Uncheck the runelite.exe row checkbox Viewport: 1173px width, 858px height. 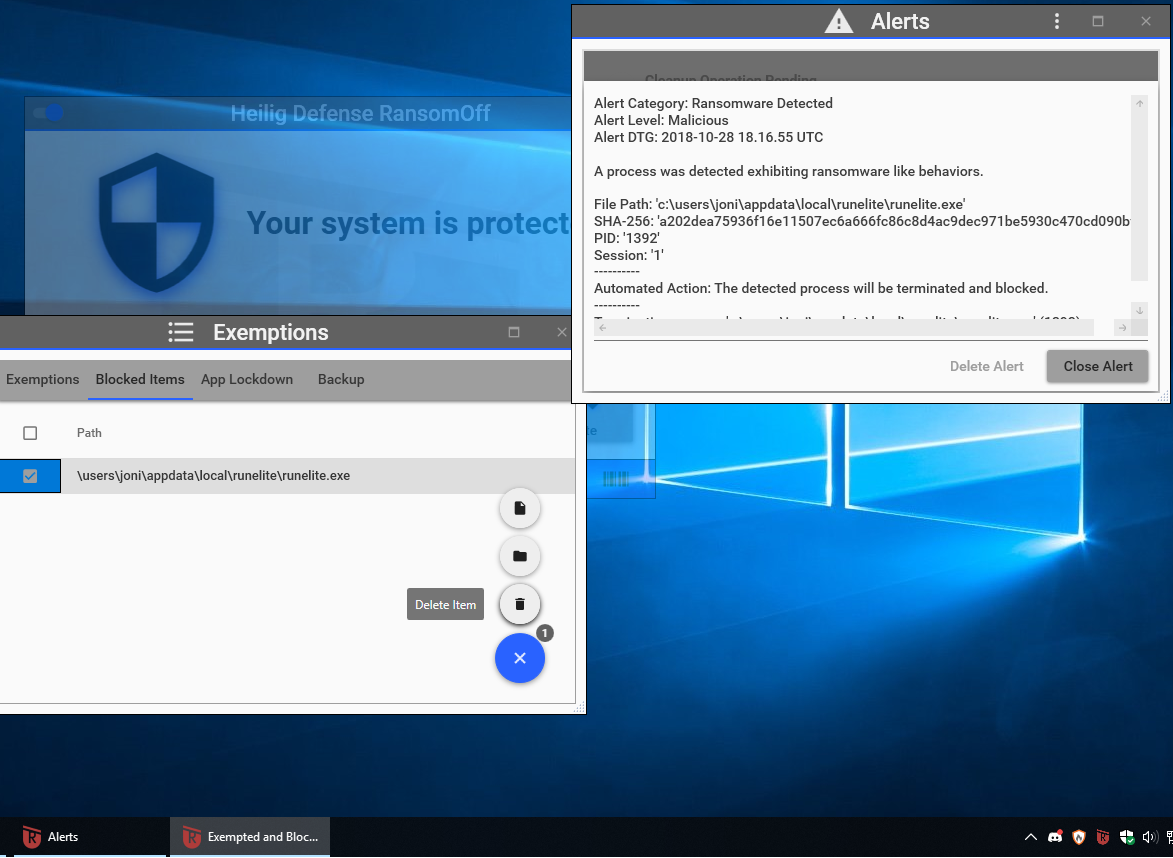pos(30,476)
